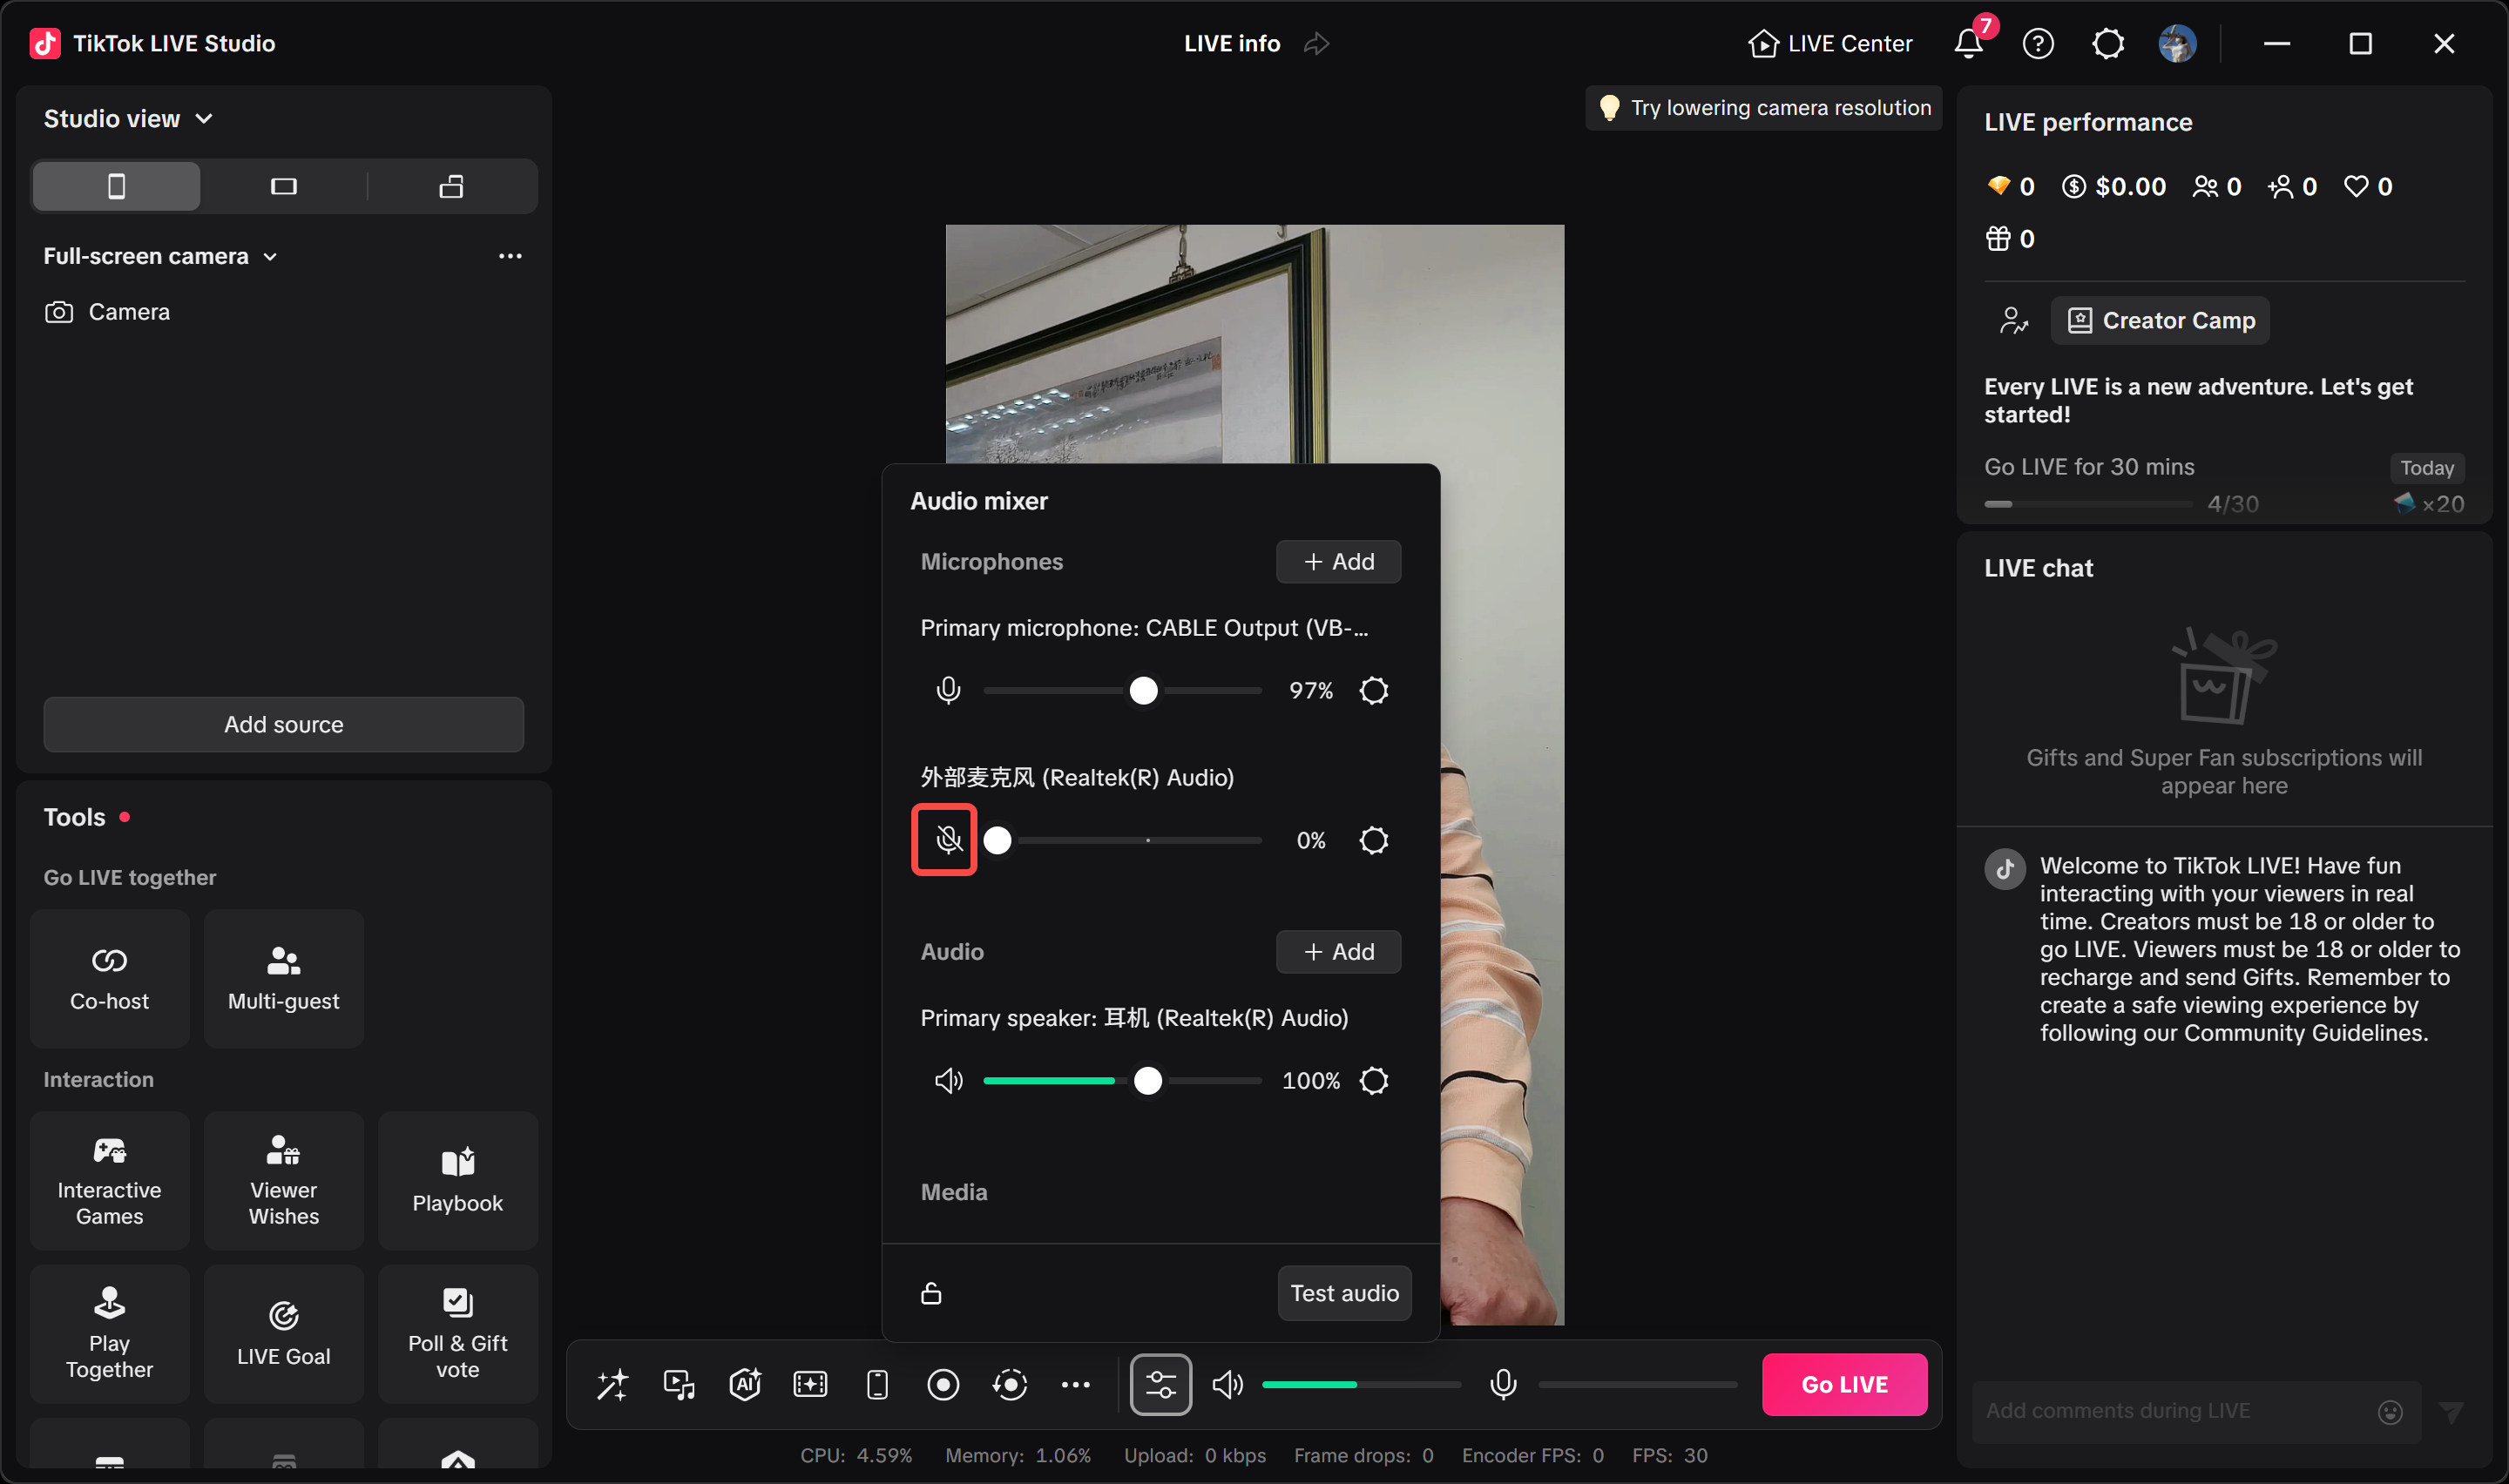
Task: Expand the Studio view dropdown
Action: [128, 119]
